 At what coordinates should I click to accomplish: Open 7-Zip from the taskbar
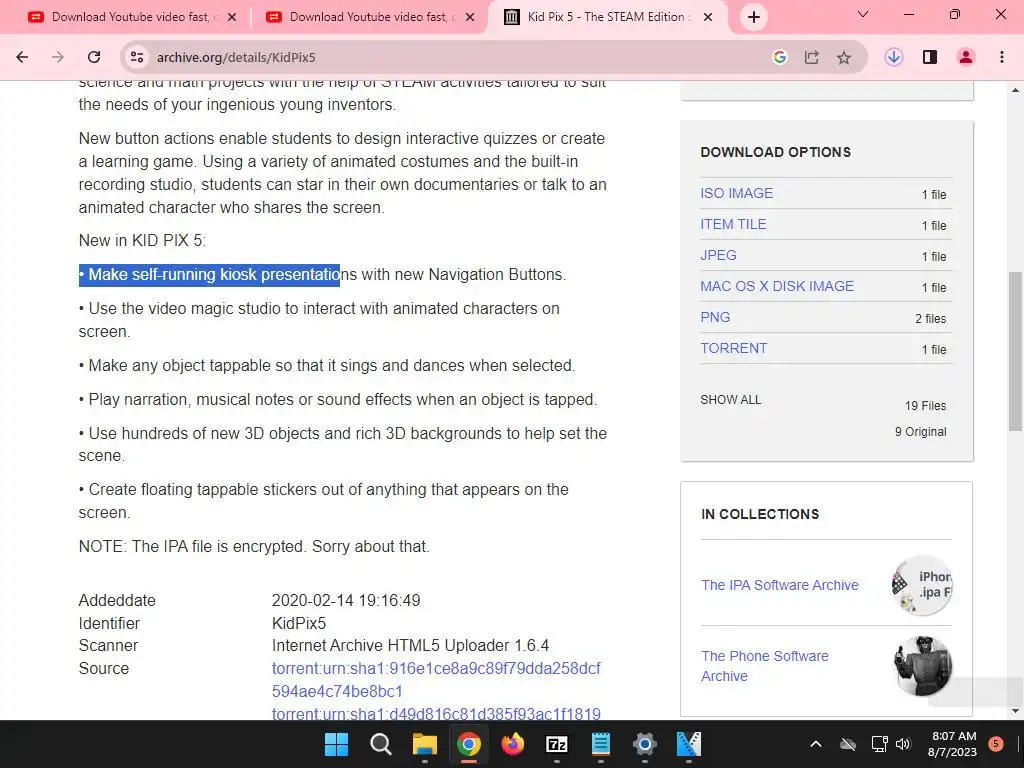(x=556, y=744)
